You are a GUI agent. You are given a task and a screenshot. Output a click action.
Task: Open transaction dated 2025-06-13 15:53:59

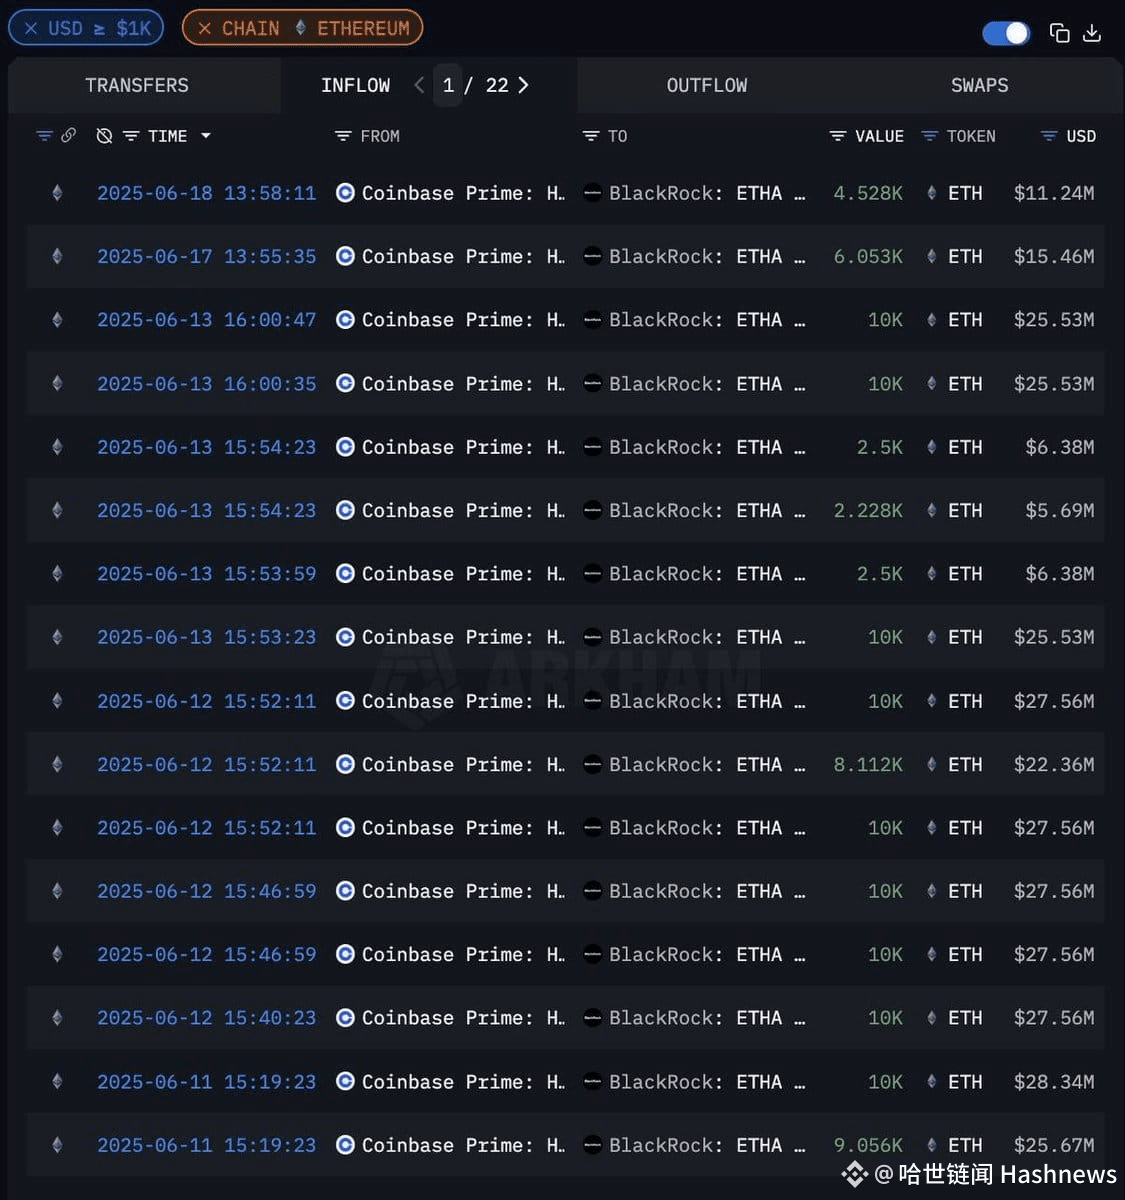tap(206, 574)
